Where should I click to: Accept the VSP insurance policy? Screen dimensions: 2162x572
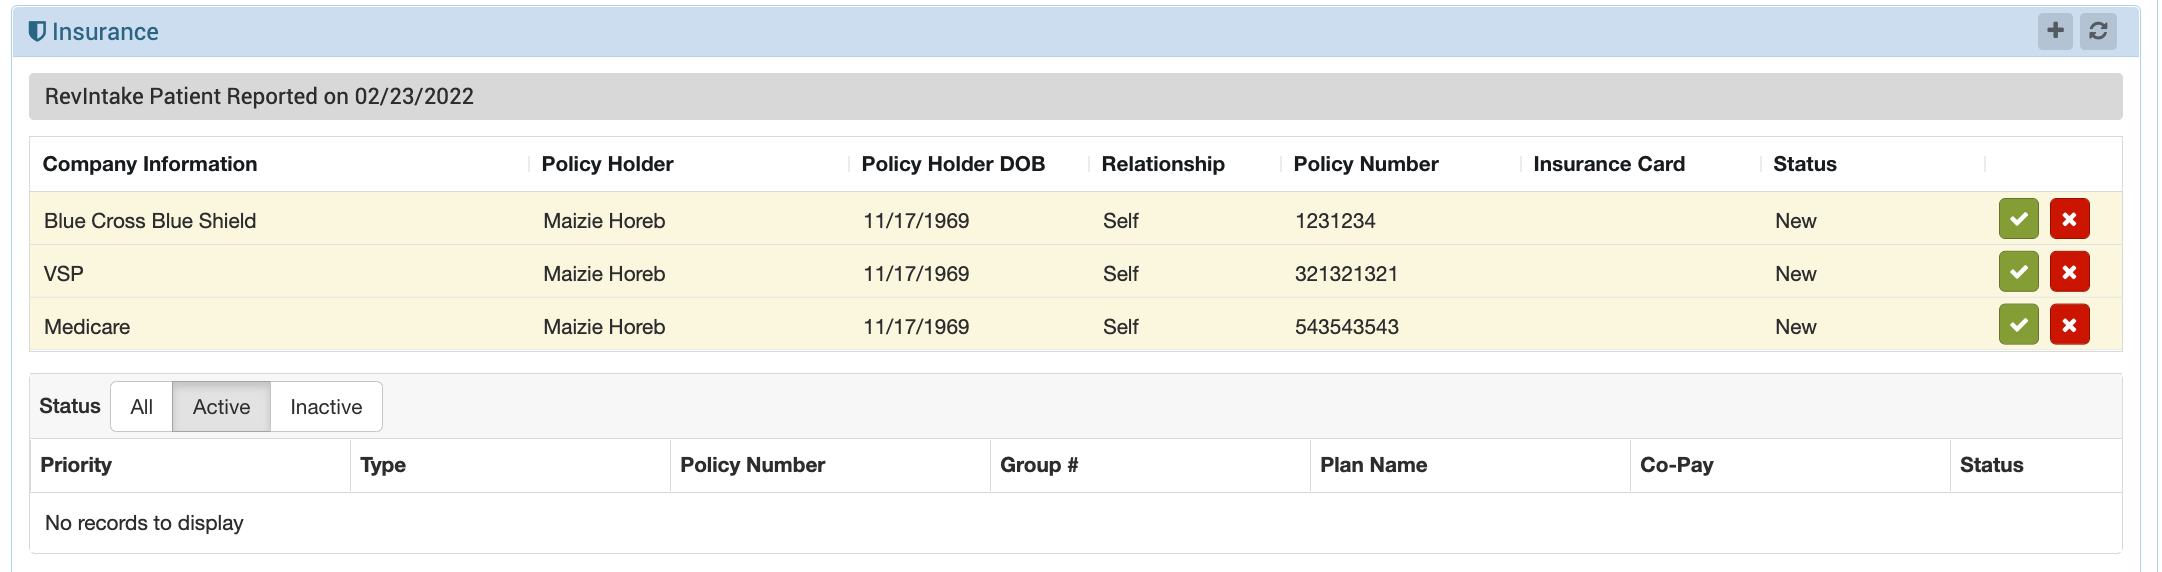pos(2018,272)
